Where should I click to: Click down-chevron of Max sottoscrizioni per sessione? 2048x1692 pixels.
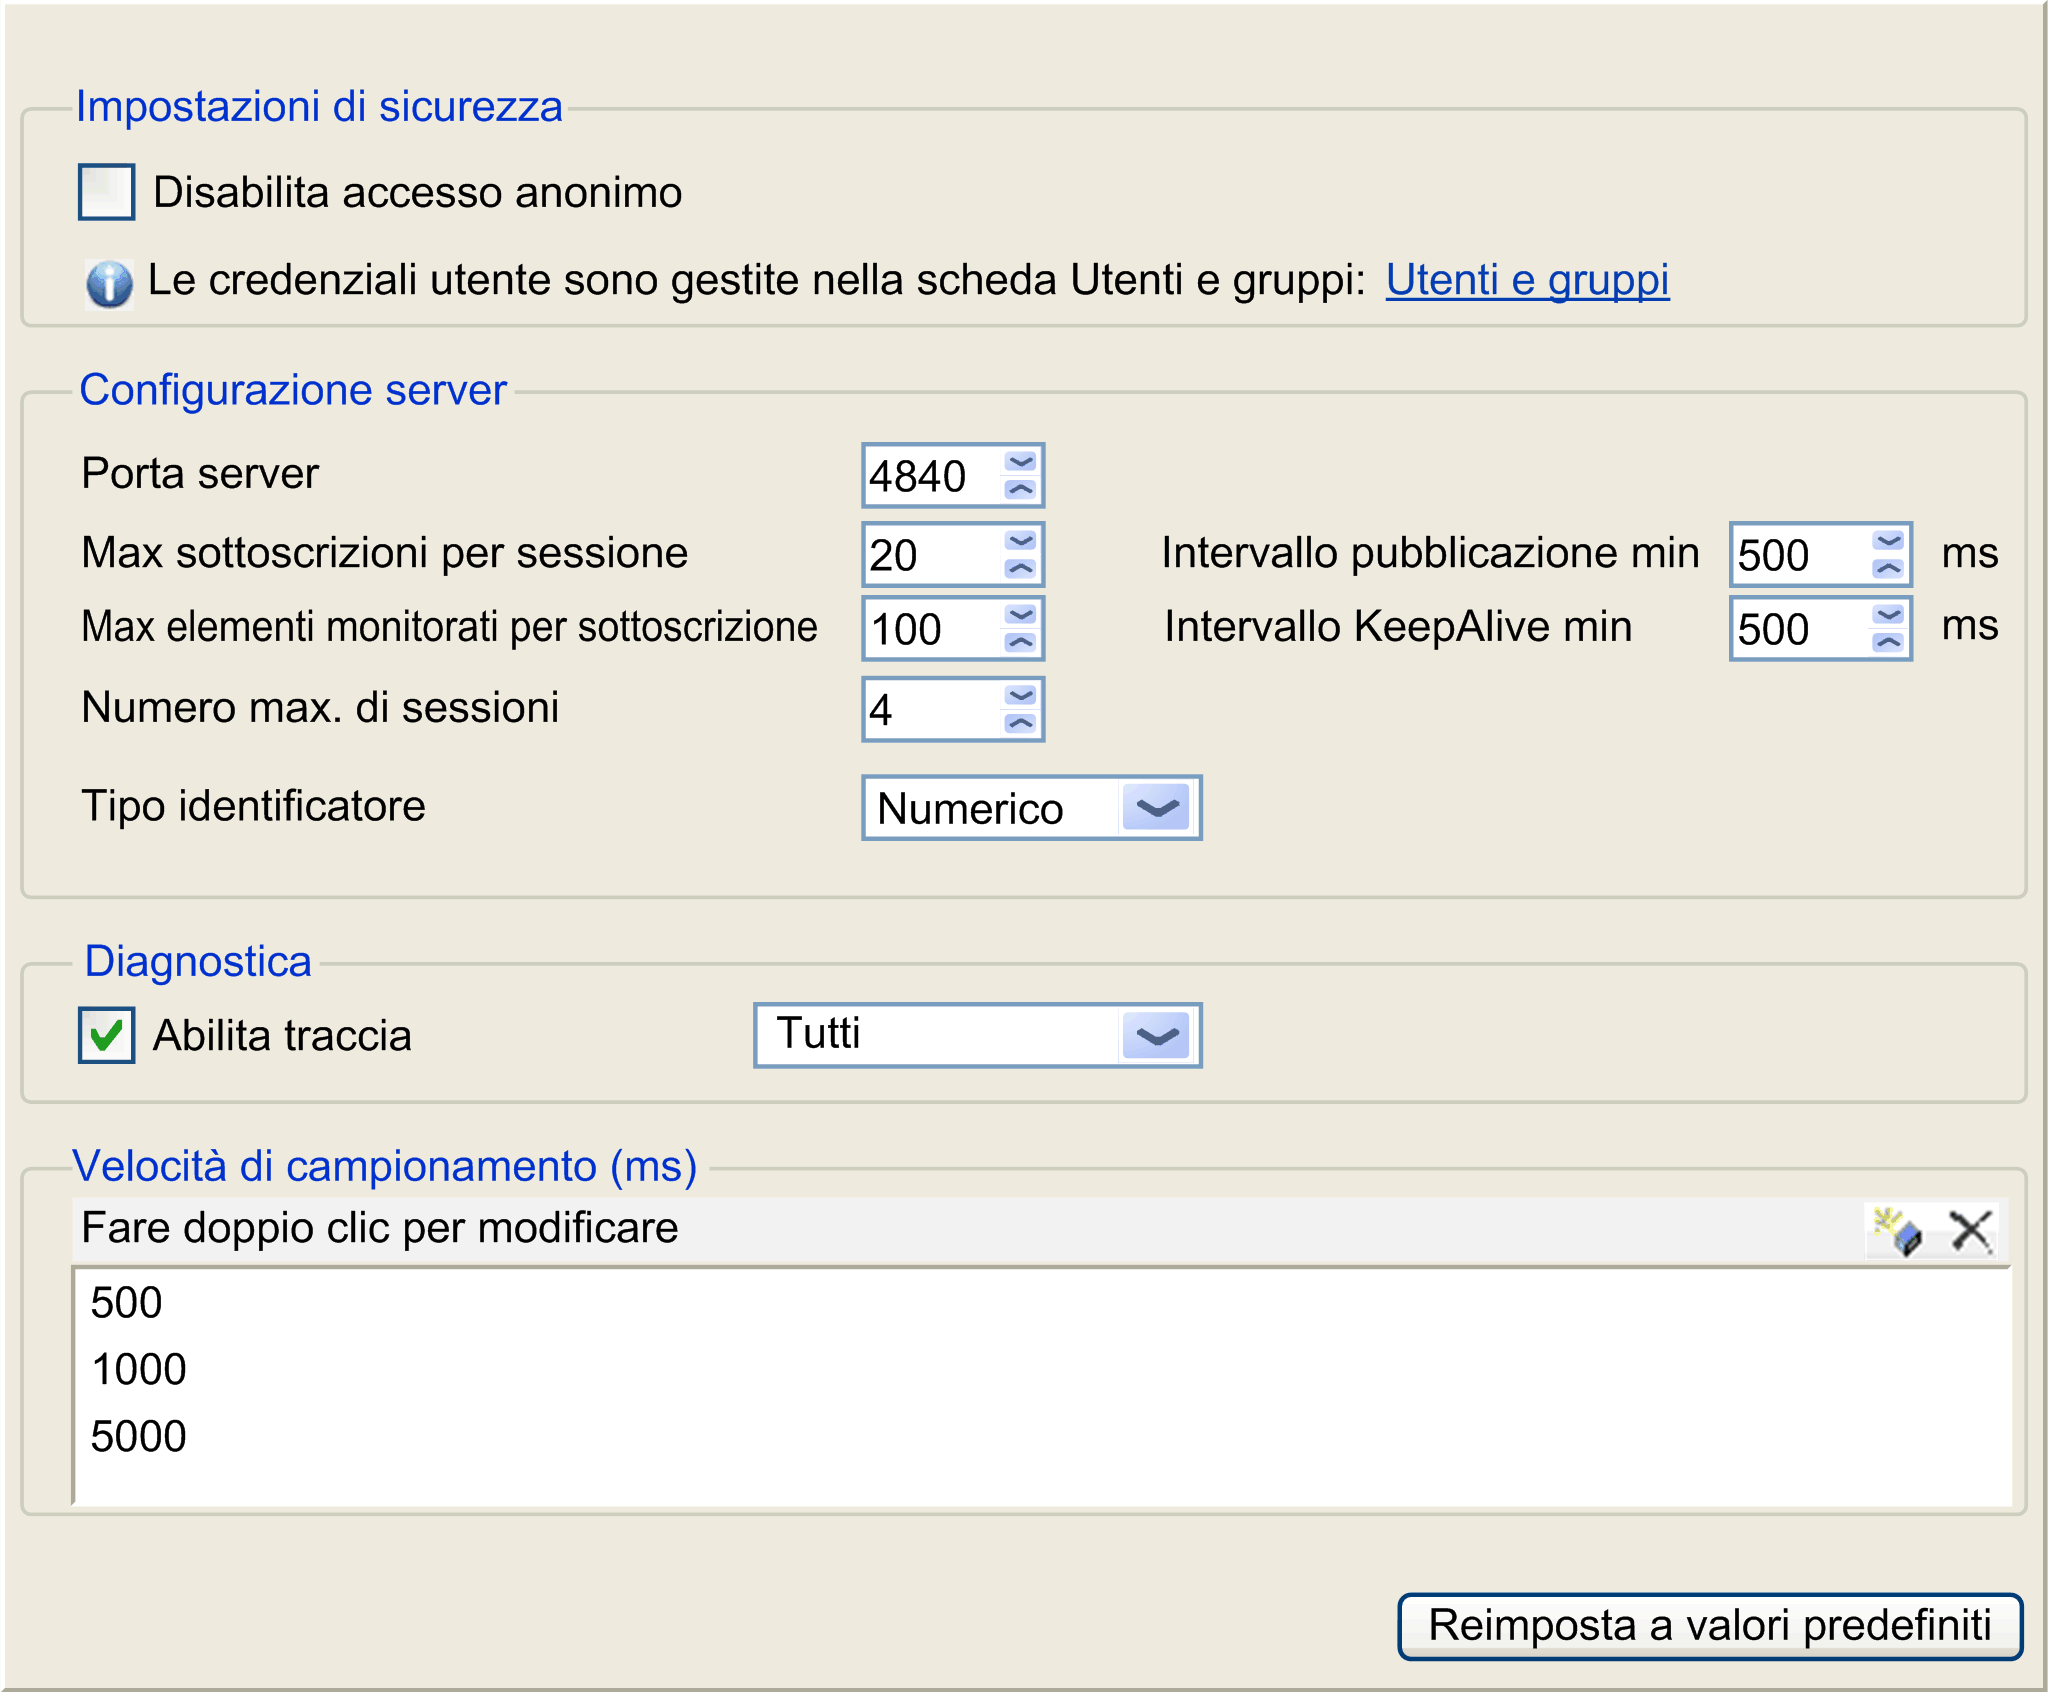click(1020, 541)
